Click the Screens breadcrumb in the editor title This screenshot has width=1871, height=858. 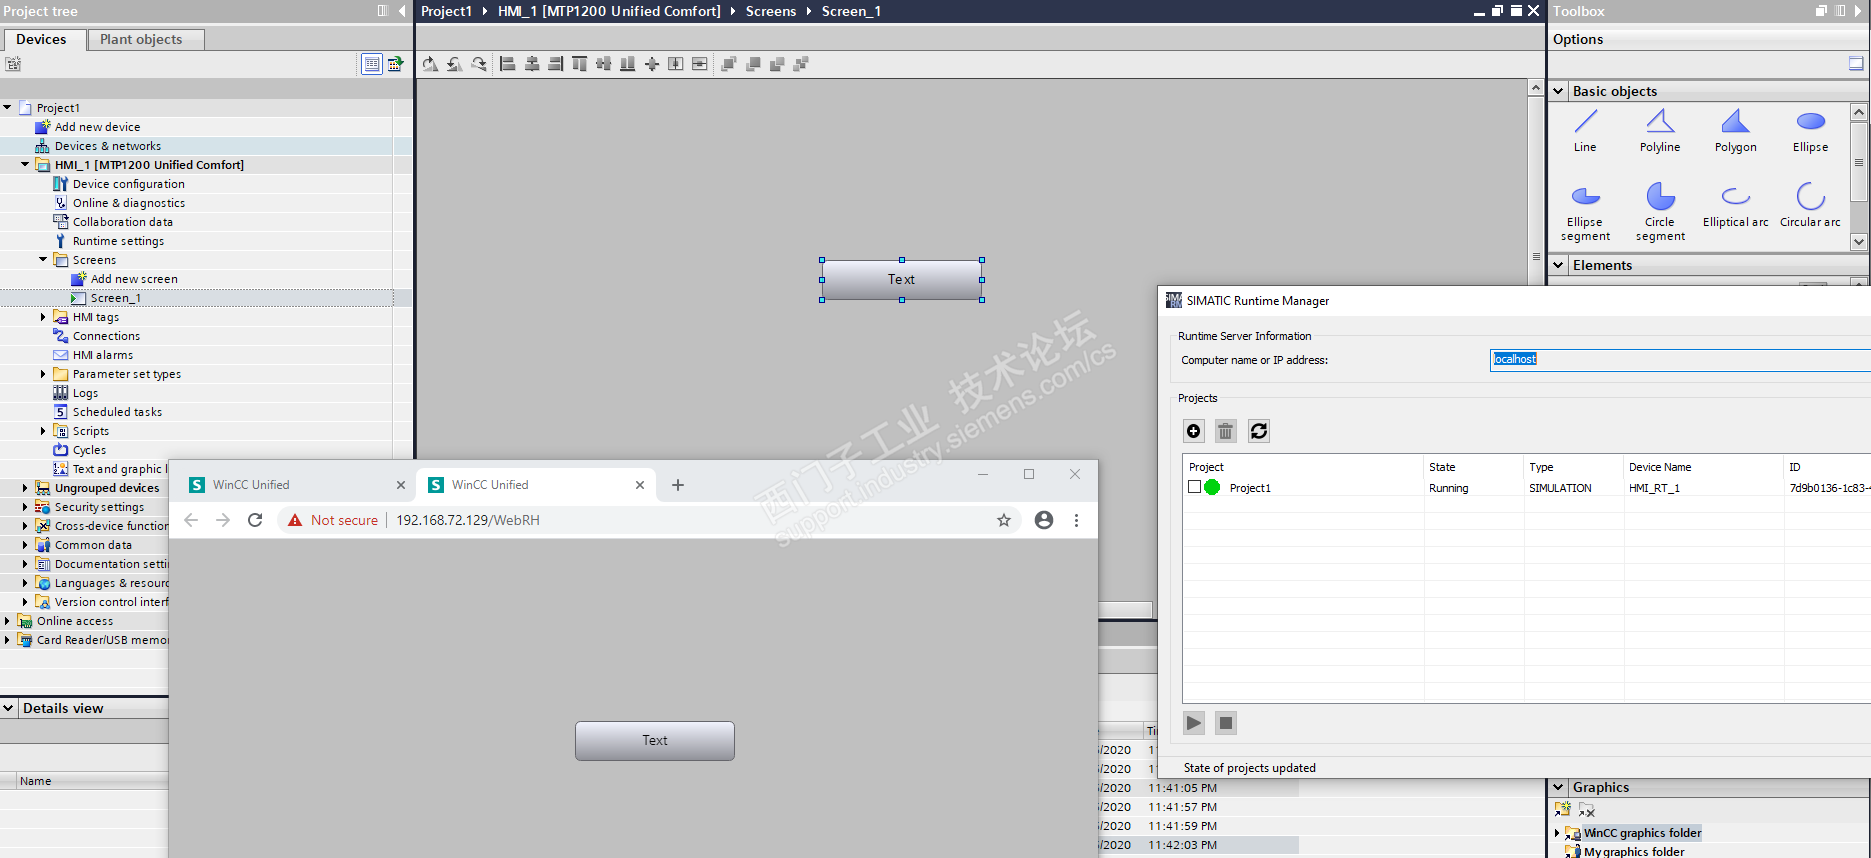point(771,11)
